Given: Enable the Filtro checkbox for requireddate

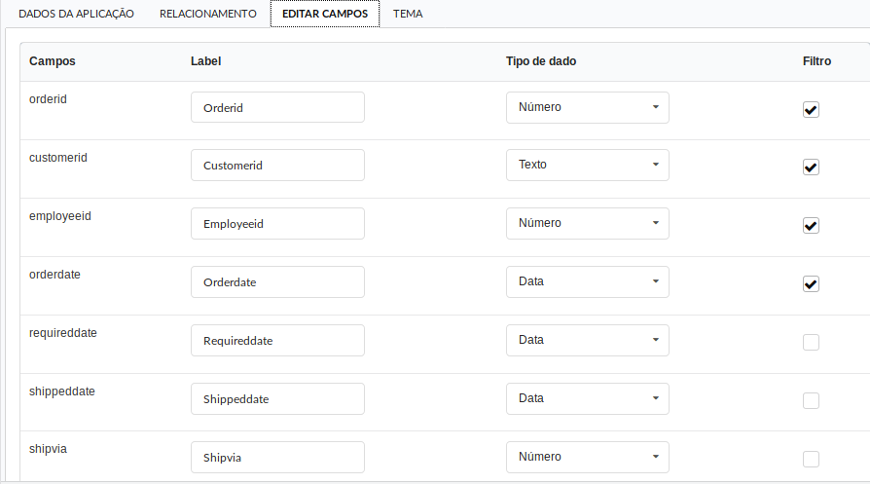Looking at the screenshot, I should (x=811, y=342).
